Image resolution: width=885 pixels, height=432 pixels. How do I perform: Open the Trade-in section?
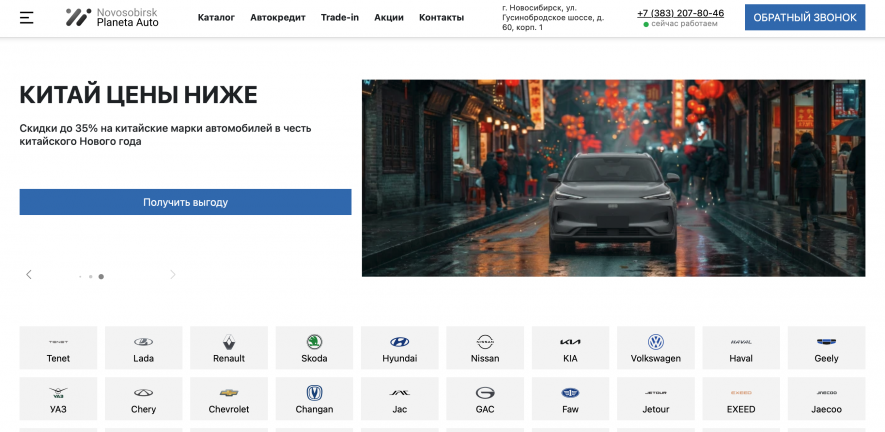coord(340,18)
